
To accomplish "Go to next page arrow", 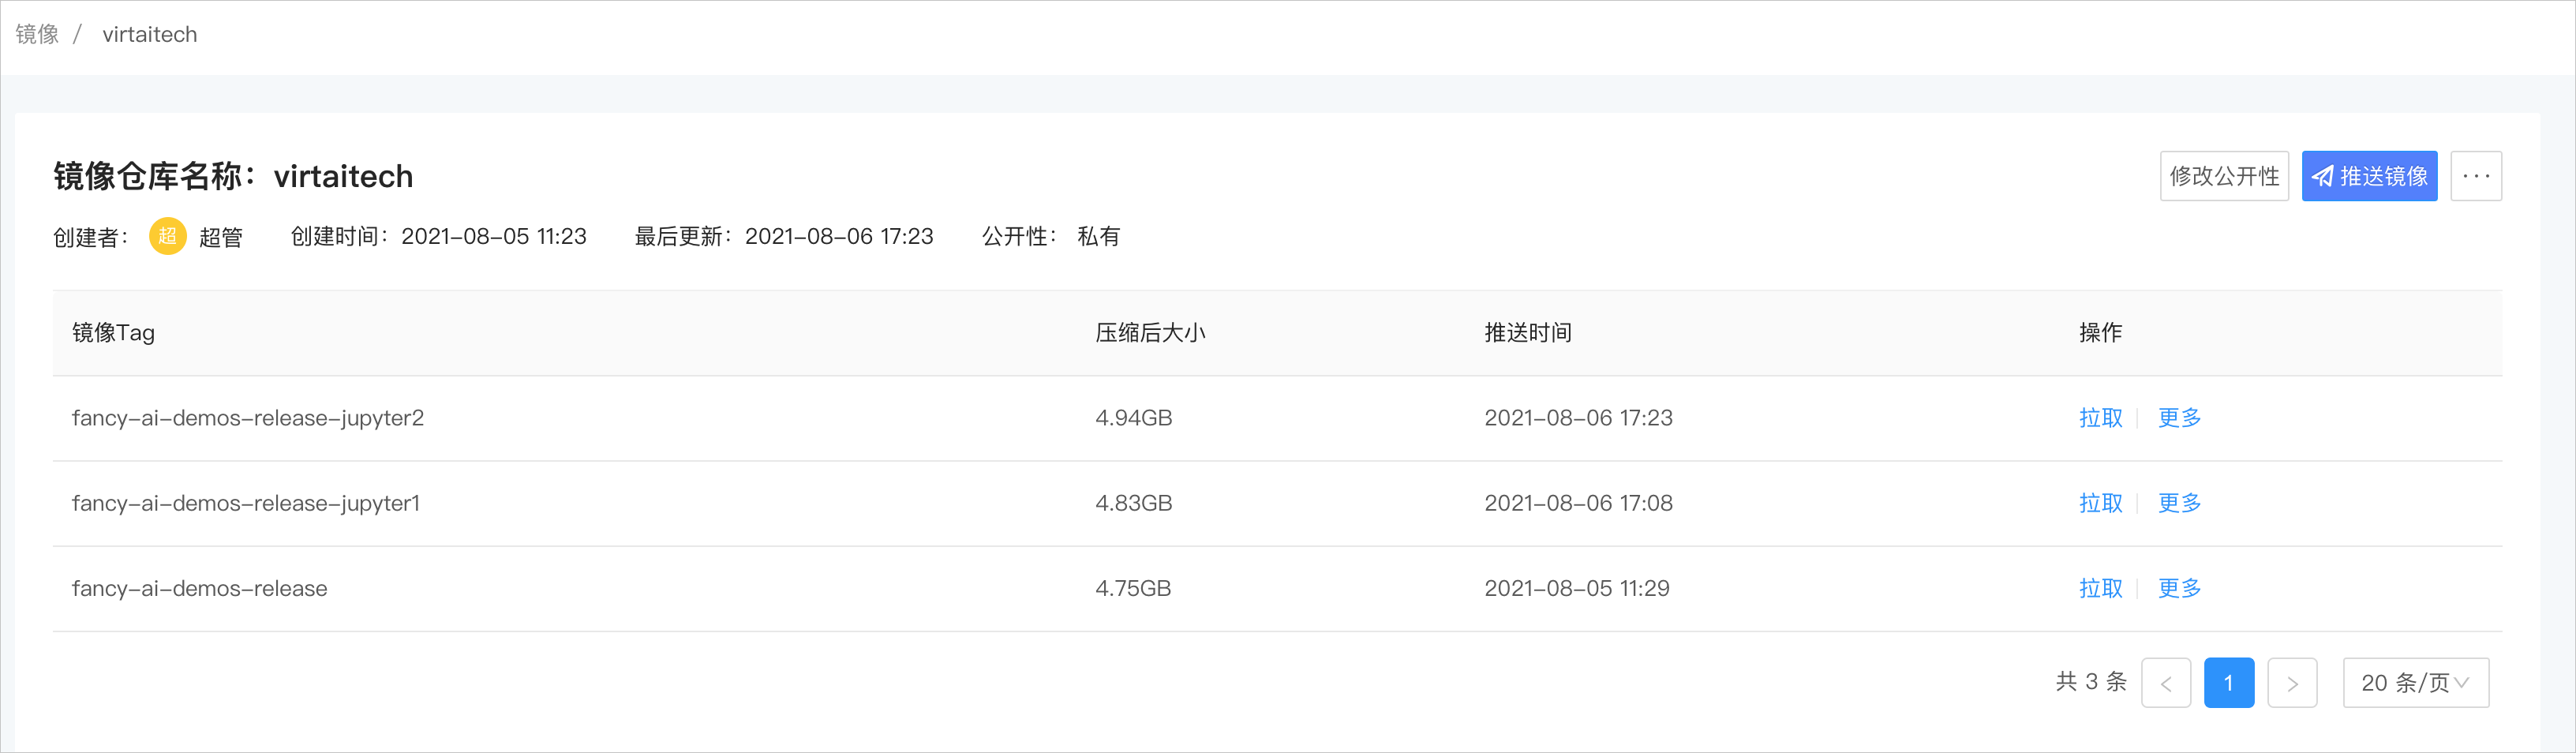I will [2292, 683].
